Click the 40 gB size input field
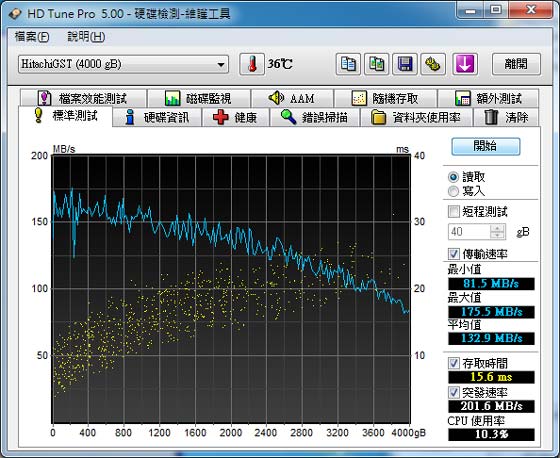 coord(469,232)
